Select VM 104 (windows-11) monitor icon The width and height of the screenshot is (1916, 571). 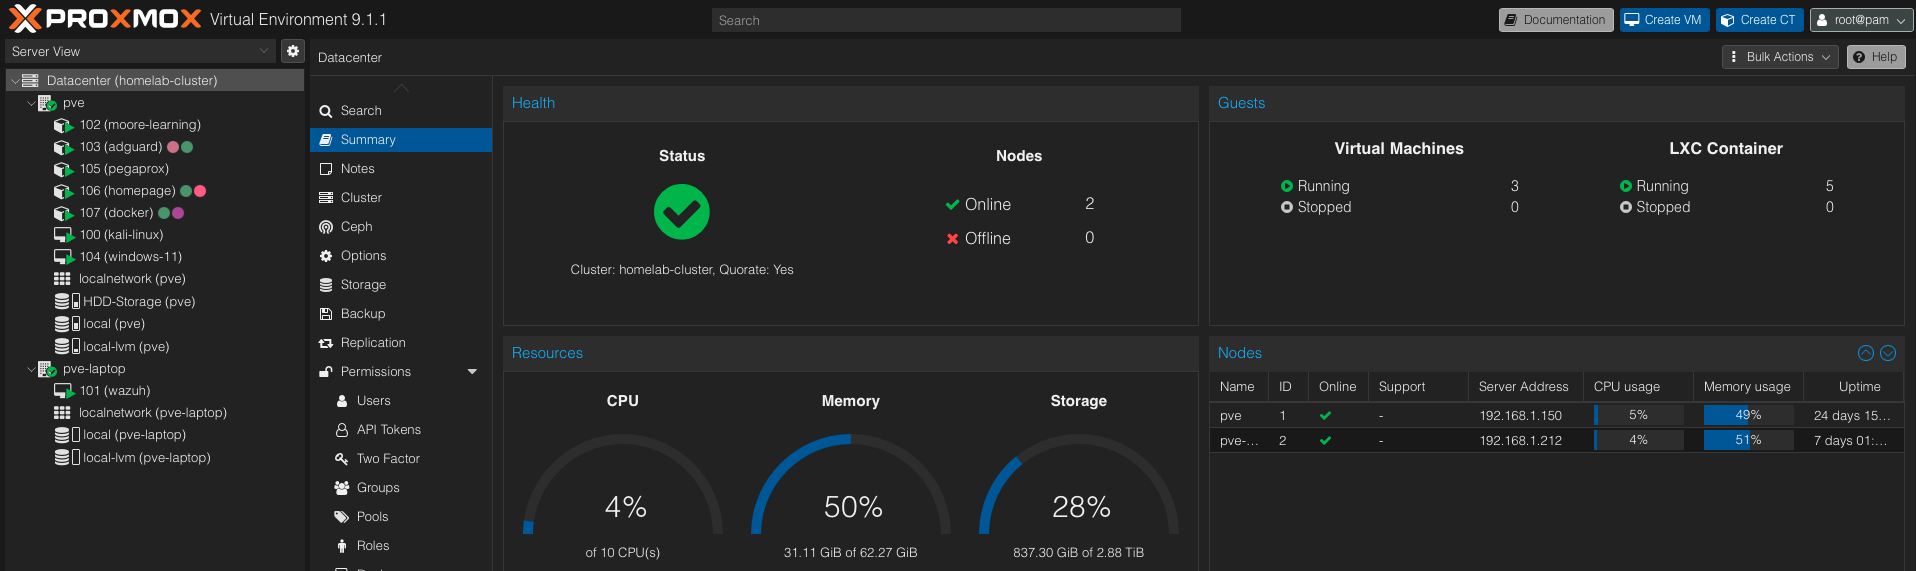coord(63,257)
